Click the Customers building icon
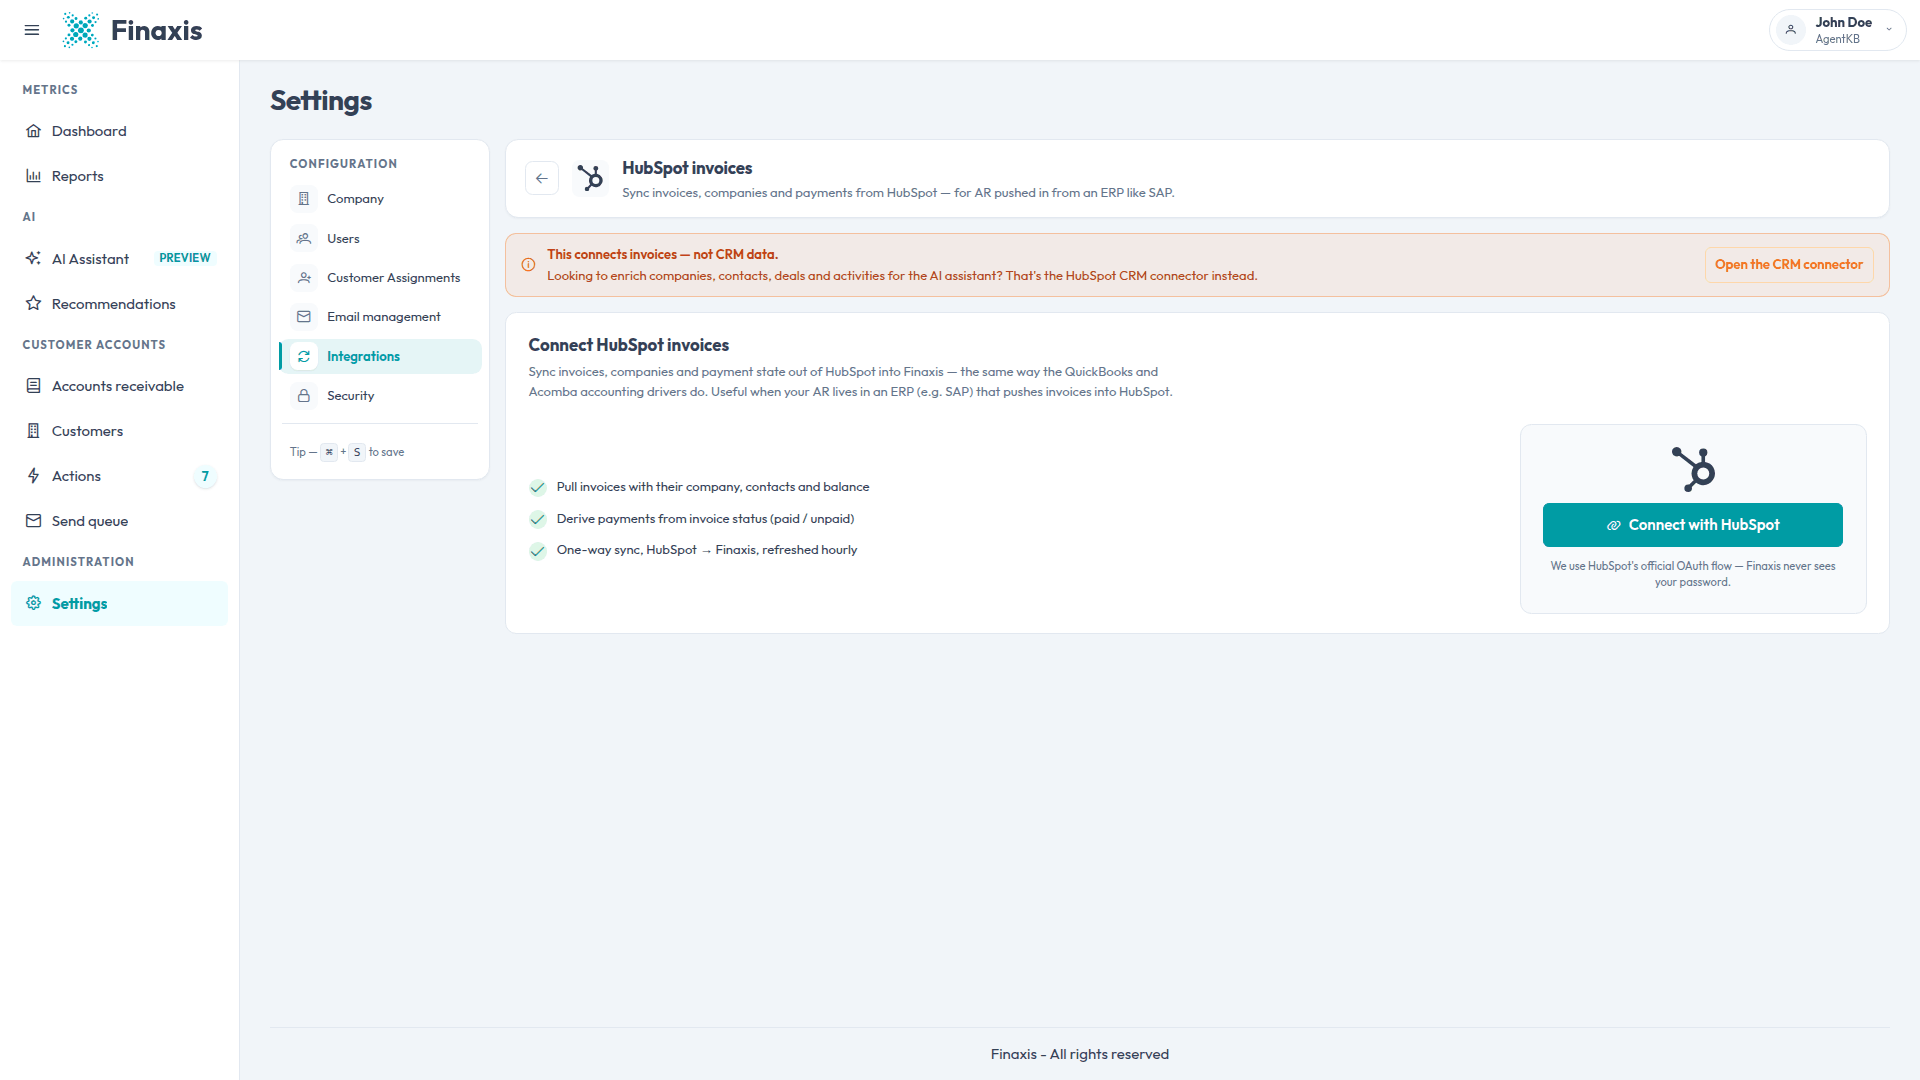This screenshot has height=1080, width=1920. [34, 431]
